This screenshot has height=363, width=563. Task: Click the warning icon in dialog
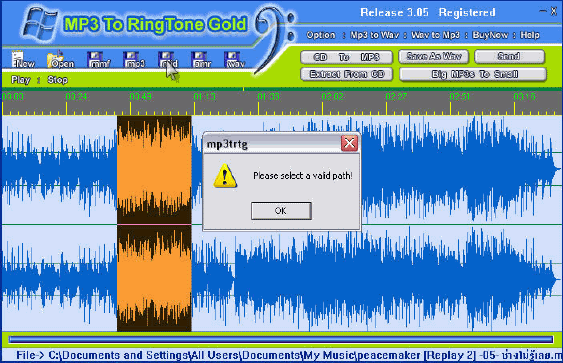point(225,176)
